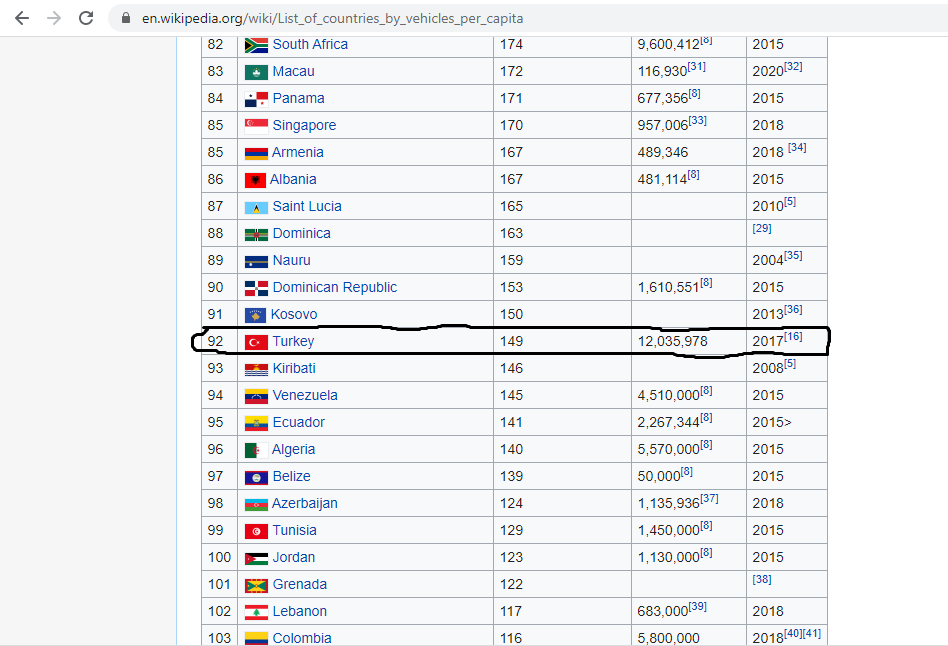Click the Tunisia flag icon
The height and width of the screenshot is (646, 948).
pos(256,531)
